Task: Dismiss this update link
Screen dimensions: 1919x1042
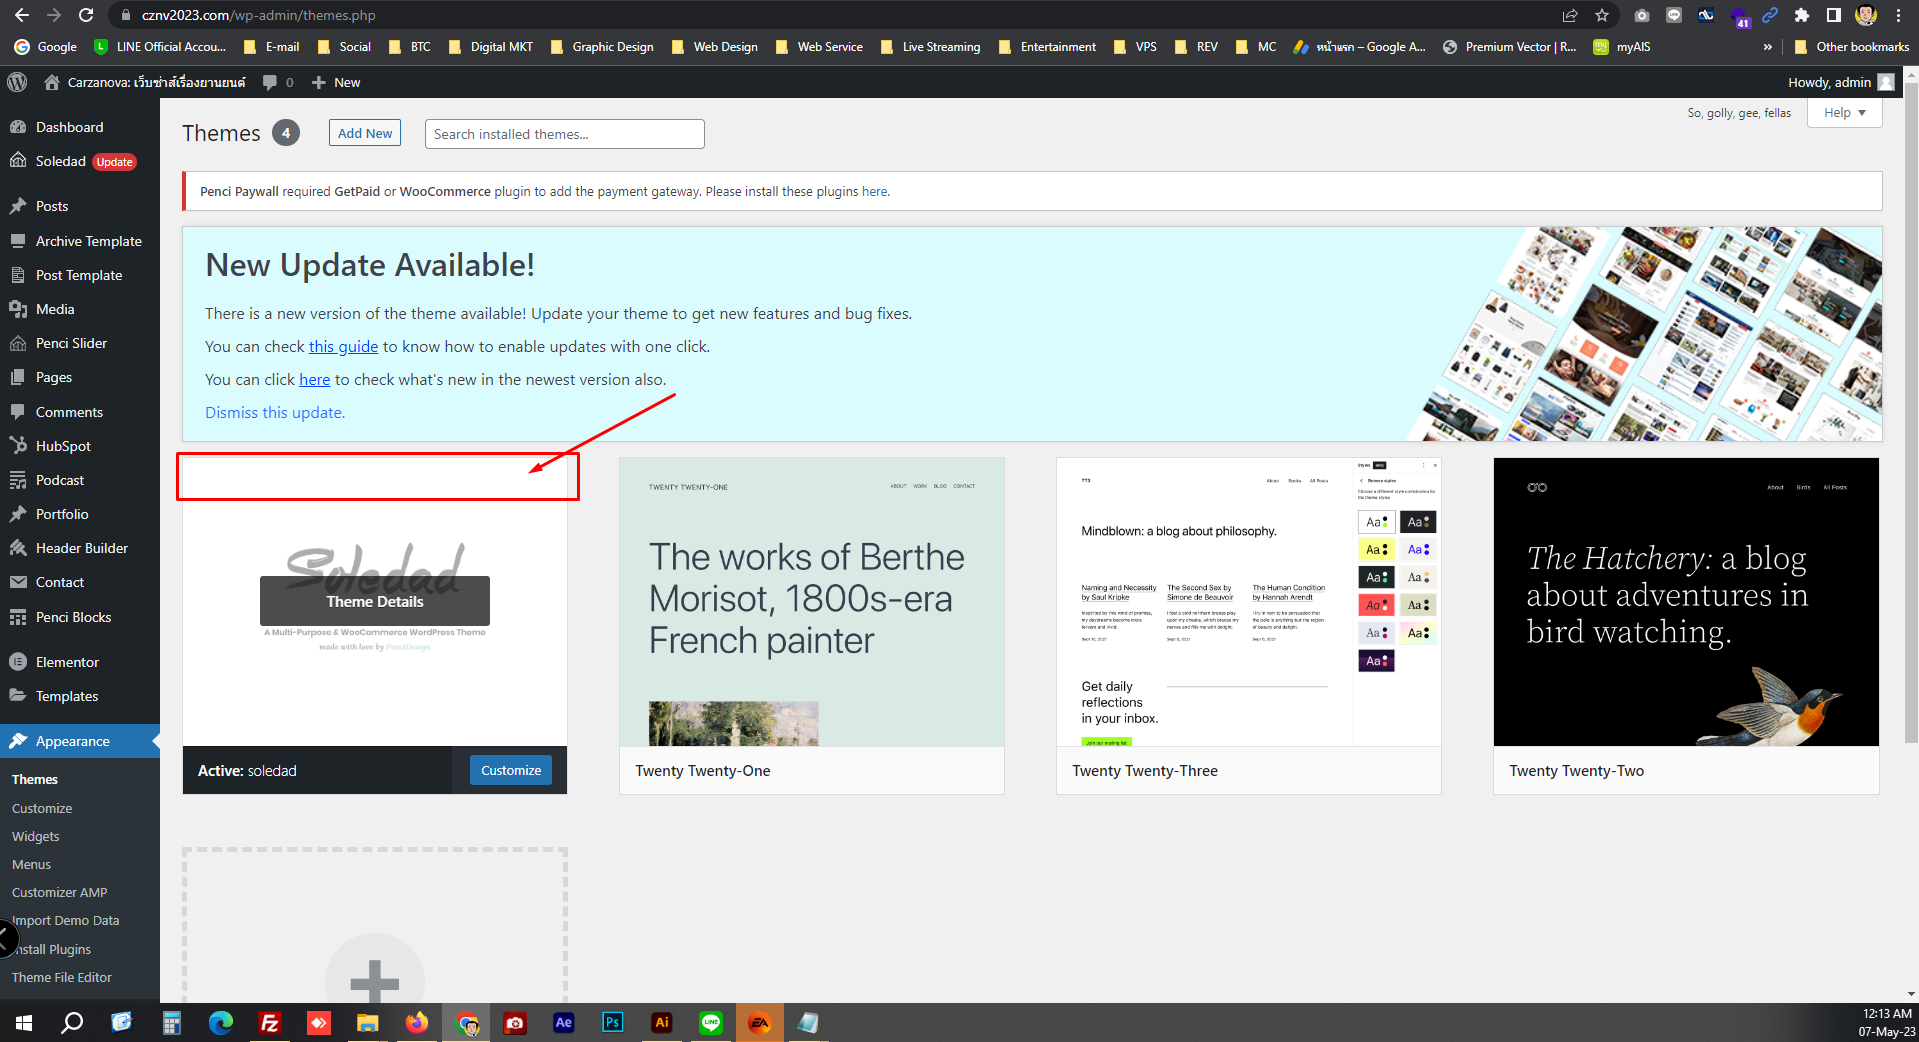Action: click(x=275, y=412)
